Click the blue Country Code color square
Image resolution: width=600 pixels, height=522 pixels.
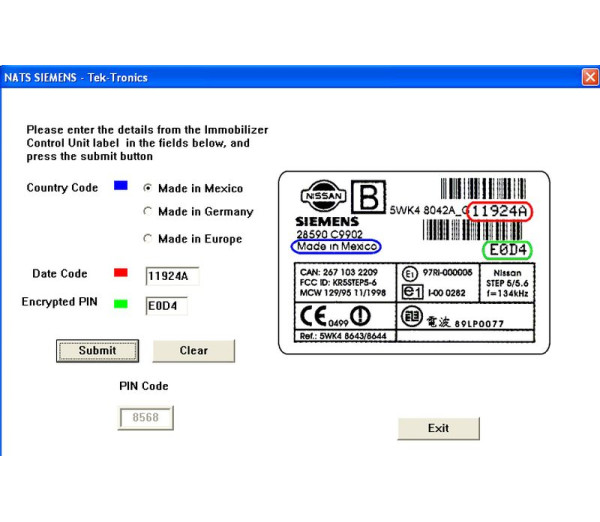120,186
